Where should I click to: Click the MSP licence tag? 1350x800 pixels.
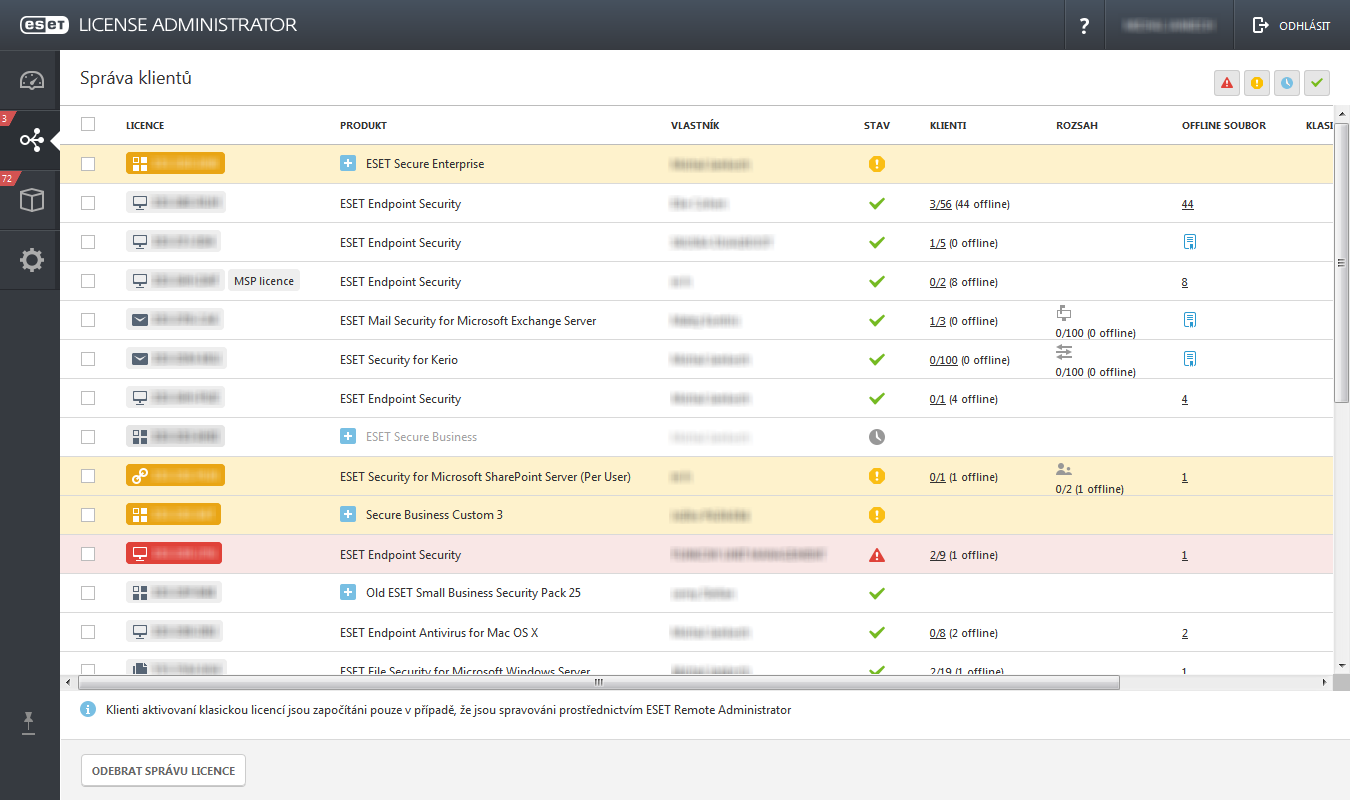tap(264, 281)
